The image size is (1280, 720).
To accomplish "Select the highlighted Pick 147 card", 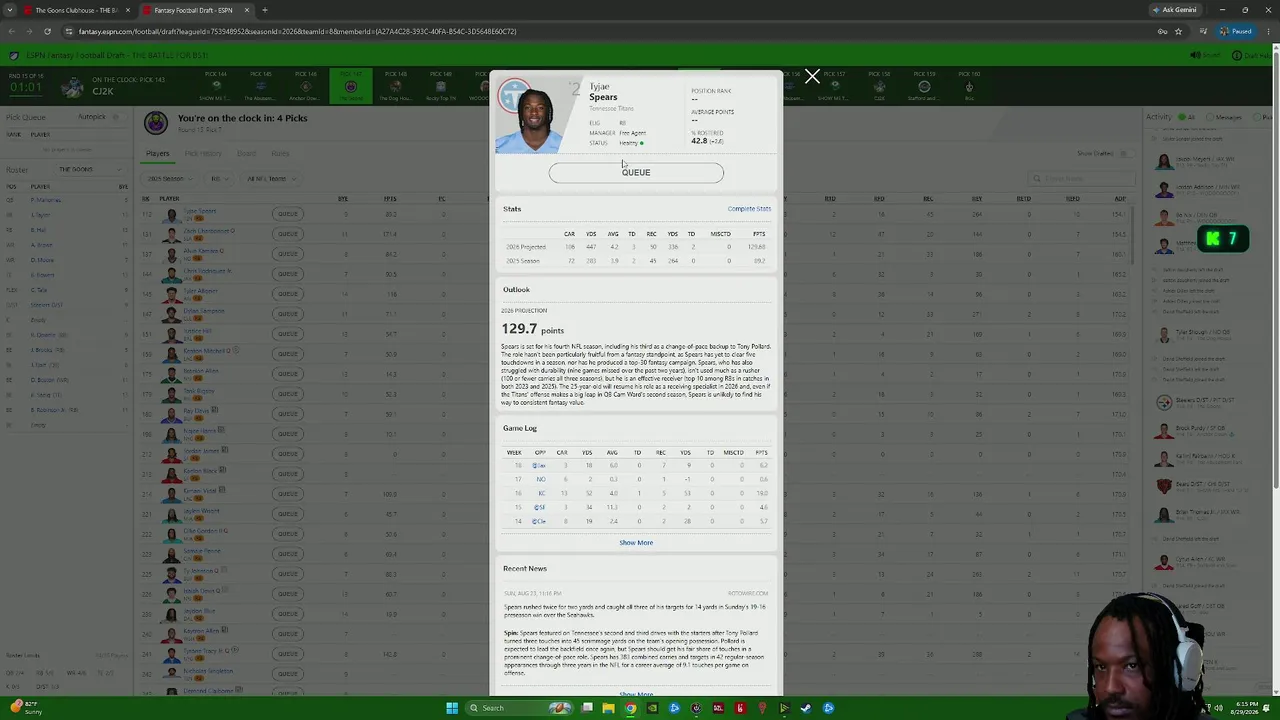I will 350,86.
